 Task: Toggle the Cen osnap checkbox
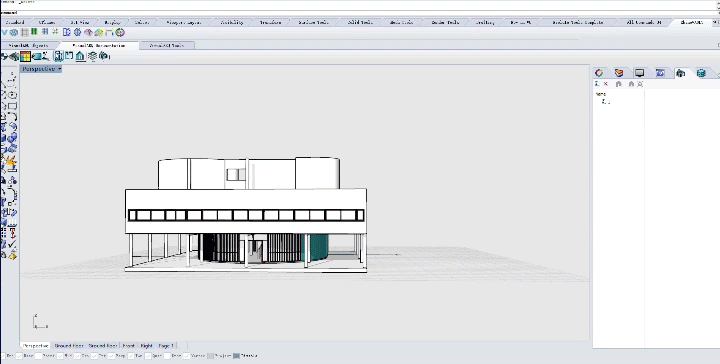(x=78, y=356)
